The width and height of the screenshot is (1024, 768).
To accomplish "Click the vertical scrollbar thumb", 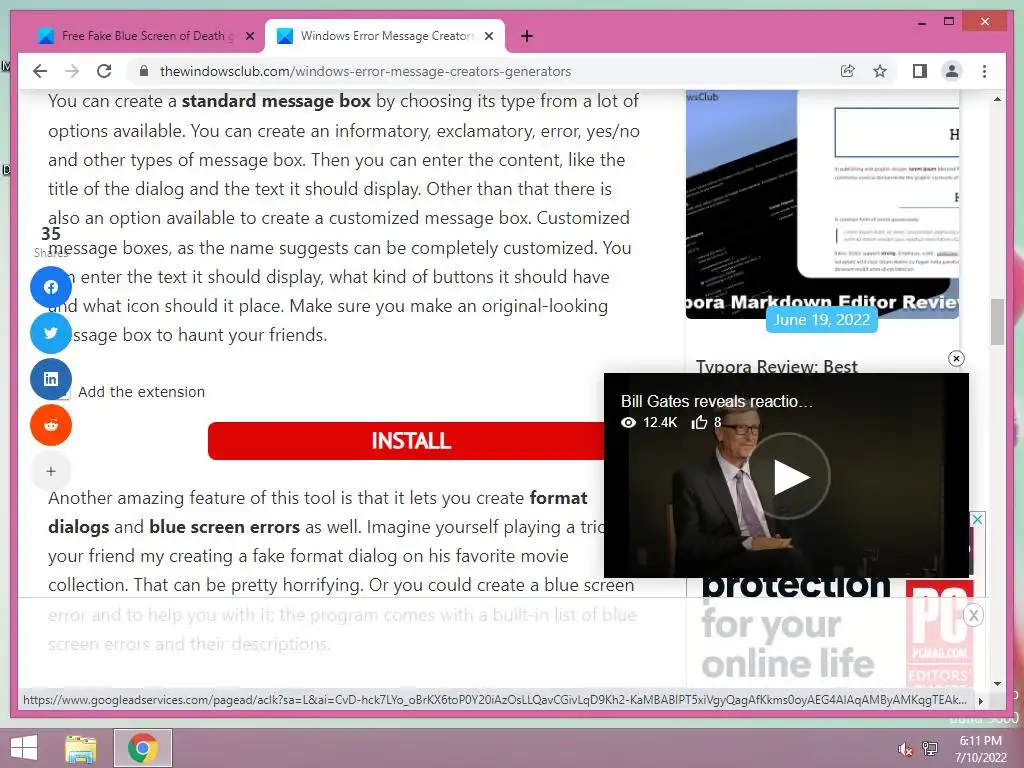I will 997,322.
